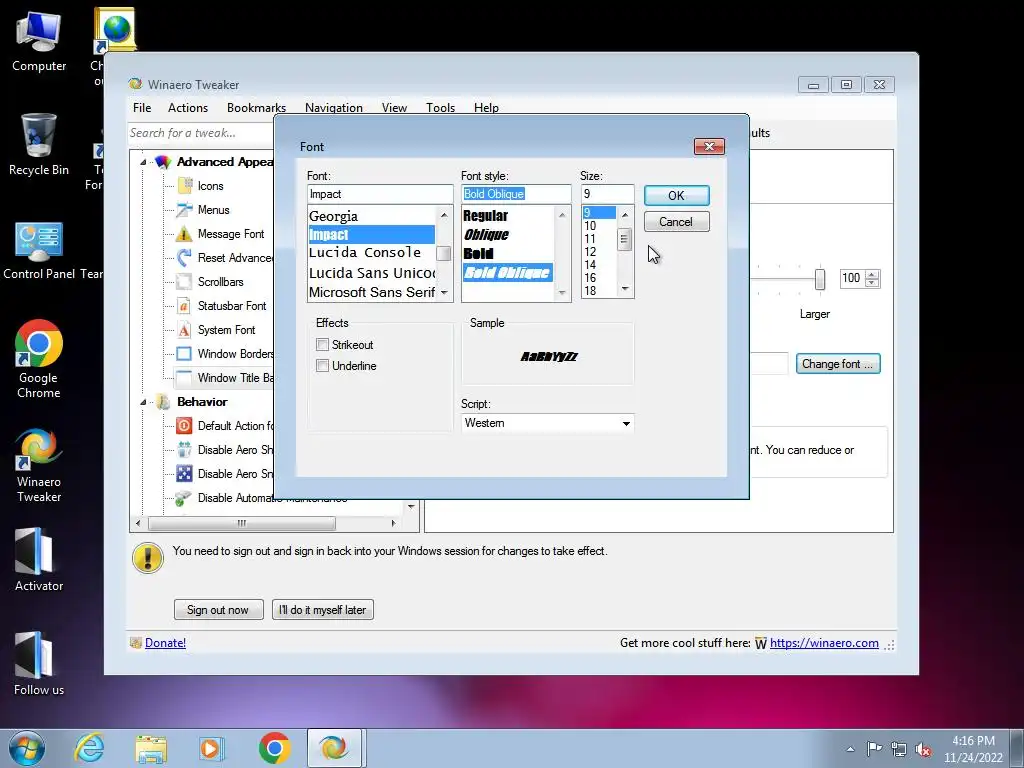Enable the Strikeout effect checkbox

(322, 344)
